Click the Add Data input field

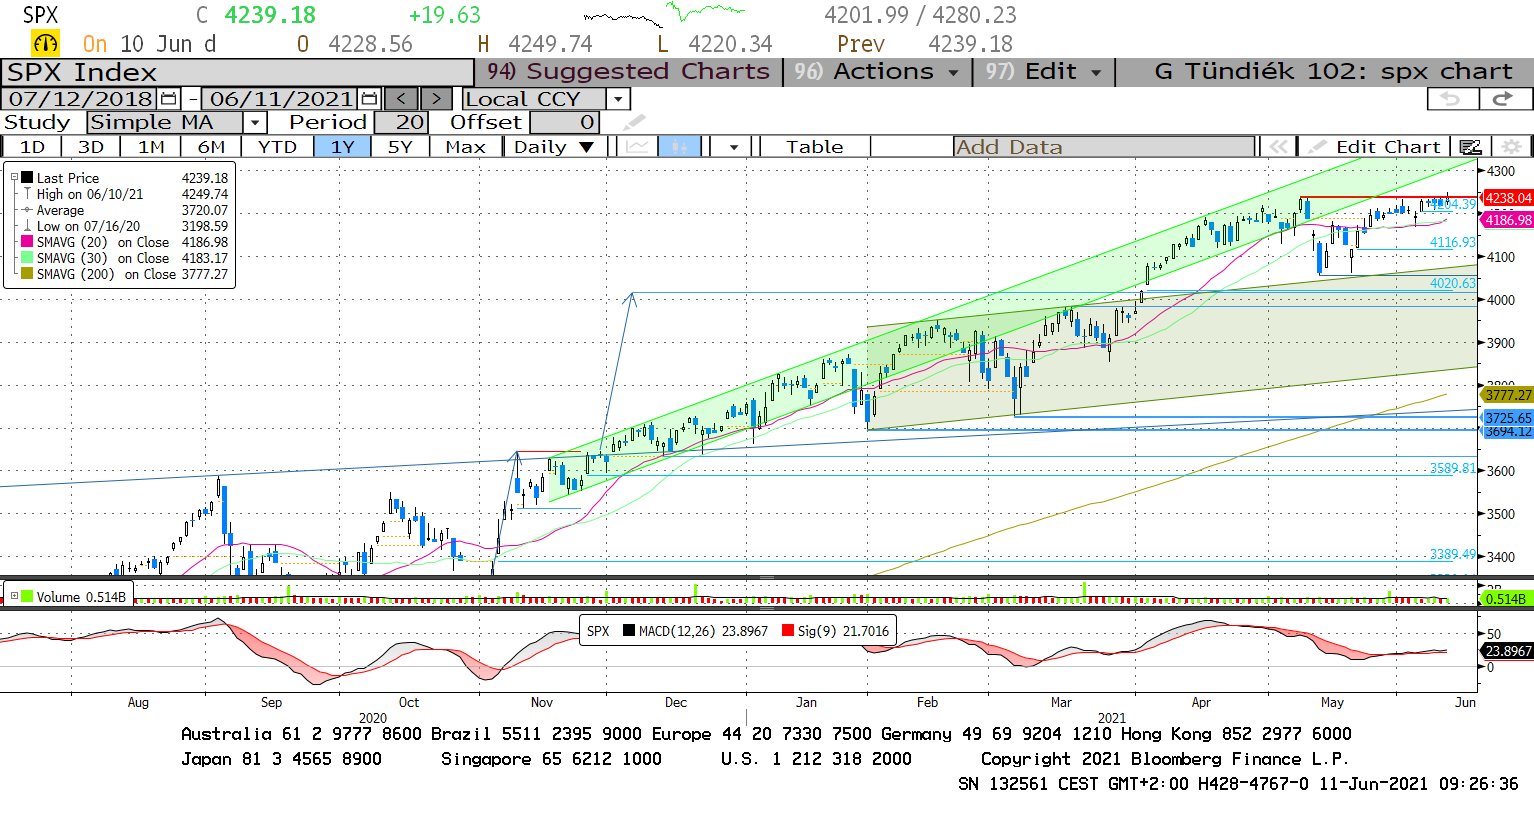1104,147
